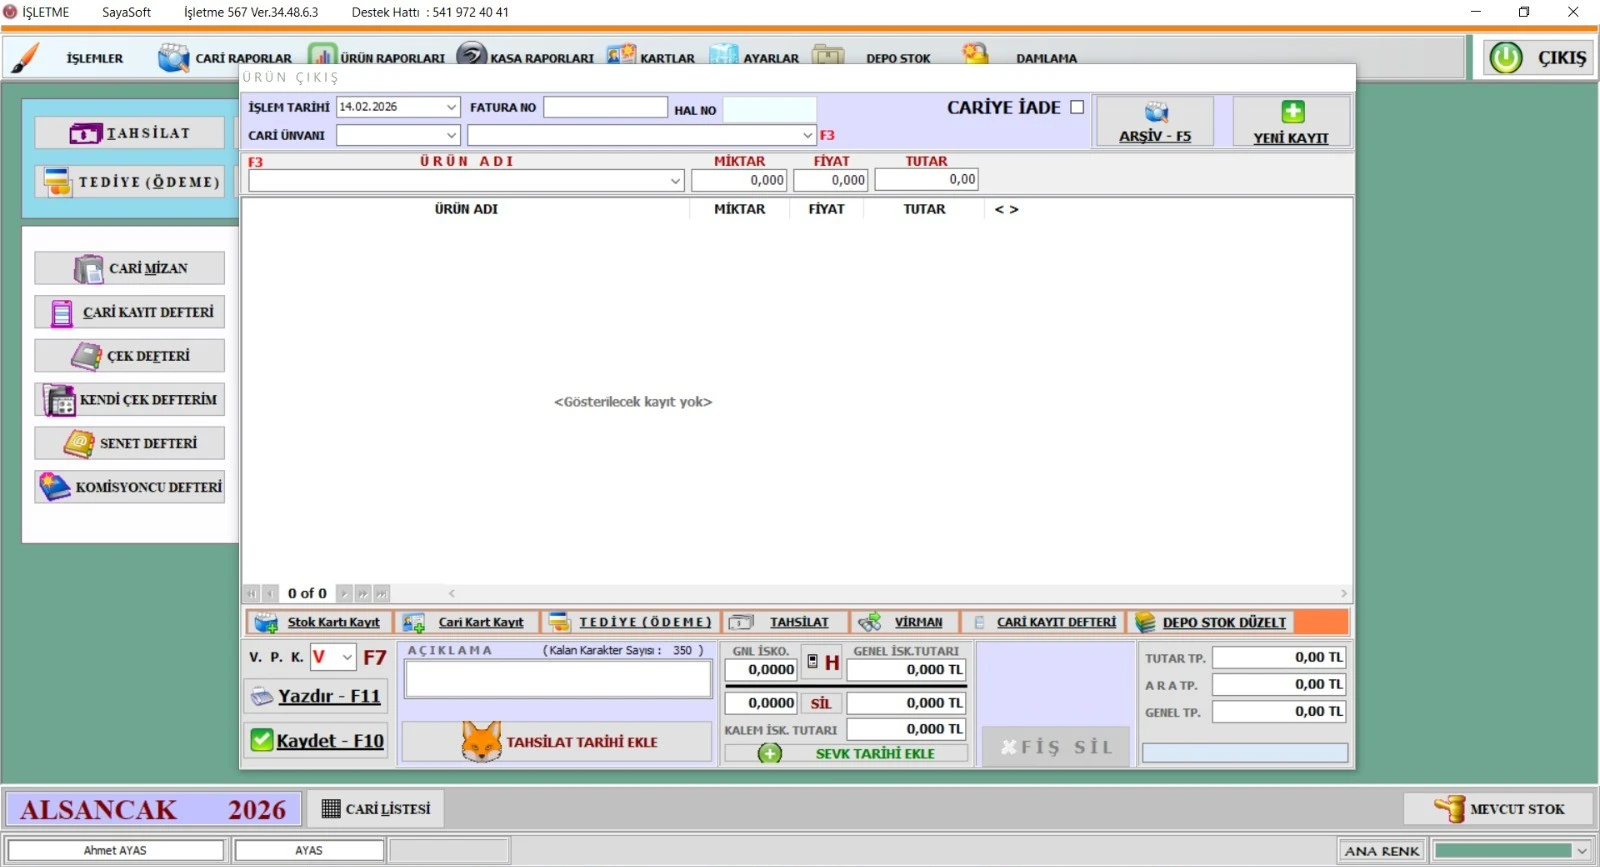
Task: Open KOMİSYONCU DEFTERİ from the sidebar
Action: click(130, 487)
